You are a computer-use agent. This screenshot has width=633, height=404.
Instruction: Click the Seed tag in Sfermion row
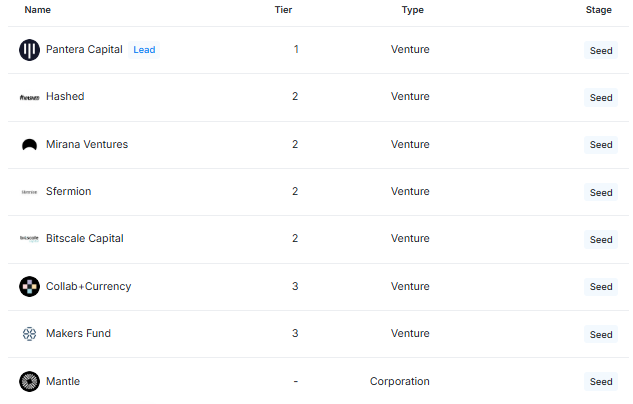(601, 193)
